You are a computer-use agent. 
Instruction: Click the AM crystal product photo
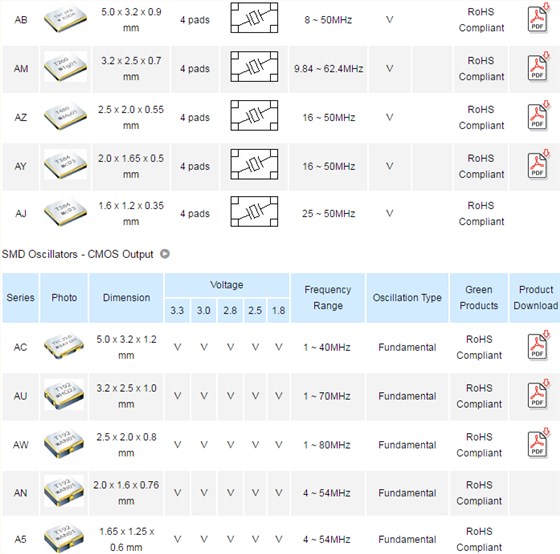click(65, 67)
